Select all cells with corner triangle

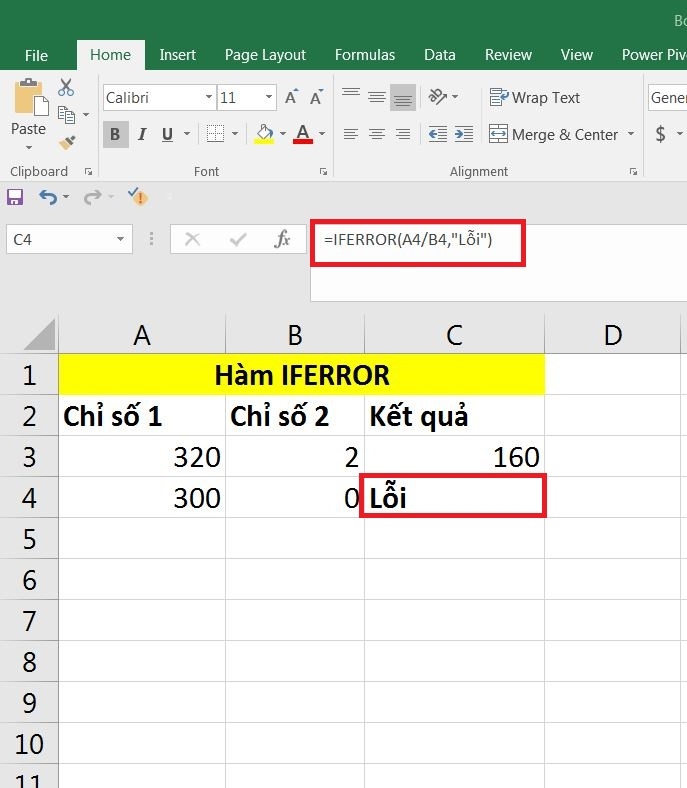click(39, 334)
